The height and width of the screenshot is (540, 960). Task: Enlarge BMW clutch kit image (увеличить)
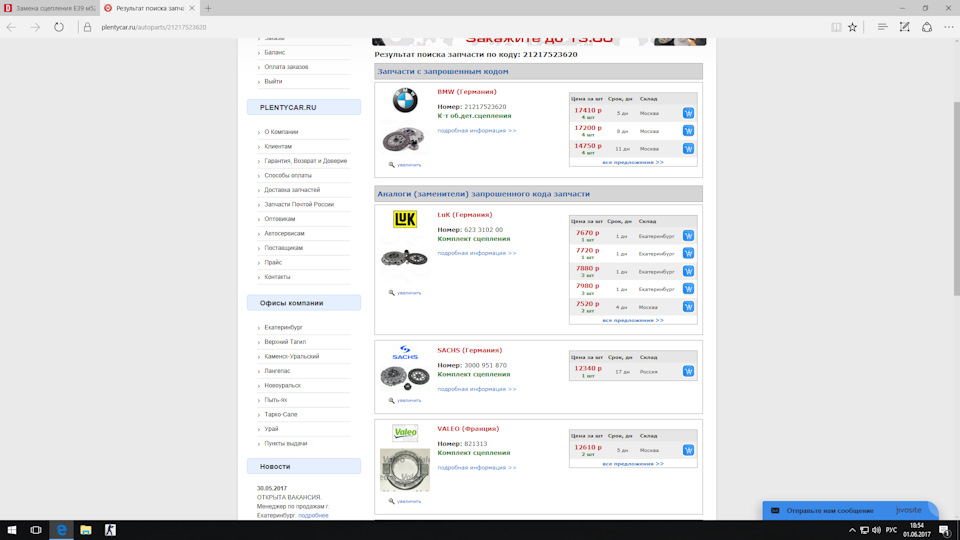(408, 165)
